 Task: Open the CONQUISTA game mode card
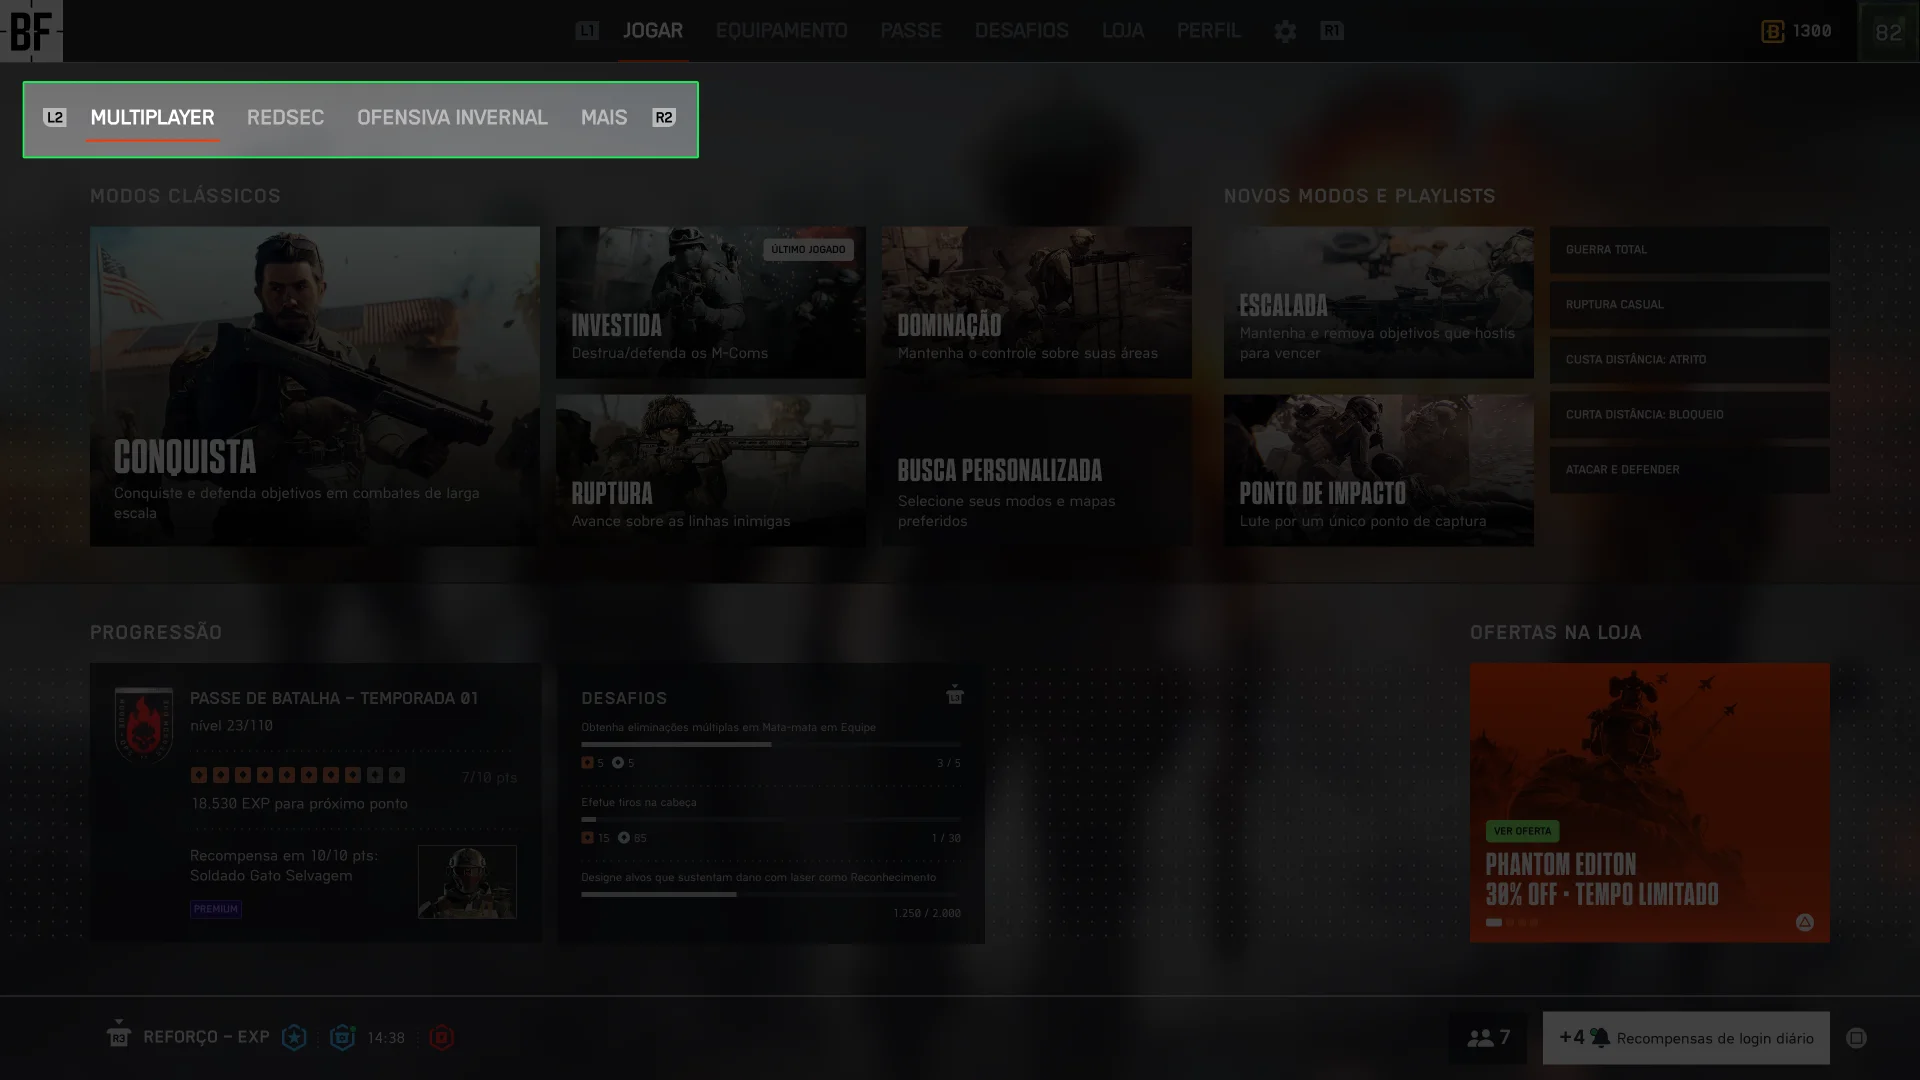pyautogui.click(x=314, y=386)
